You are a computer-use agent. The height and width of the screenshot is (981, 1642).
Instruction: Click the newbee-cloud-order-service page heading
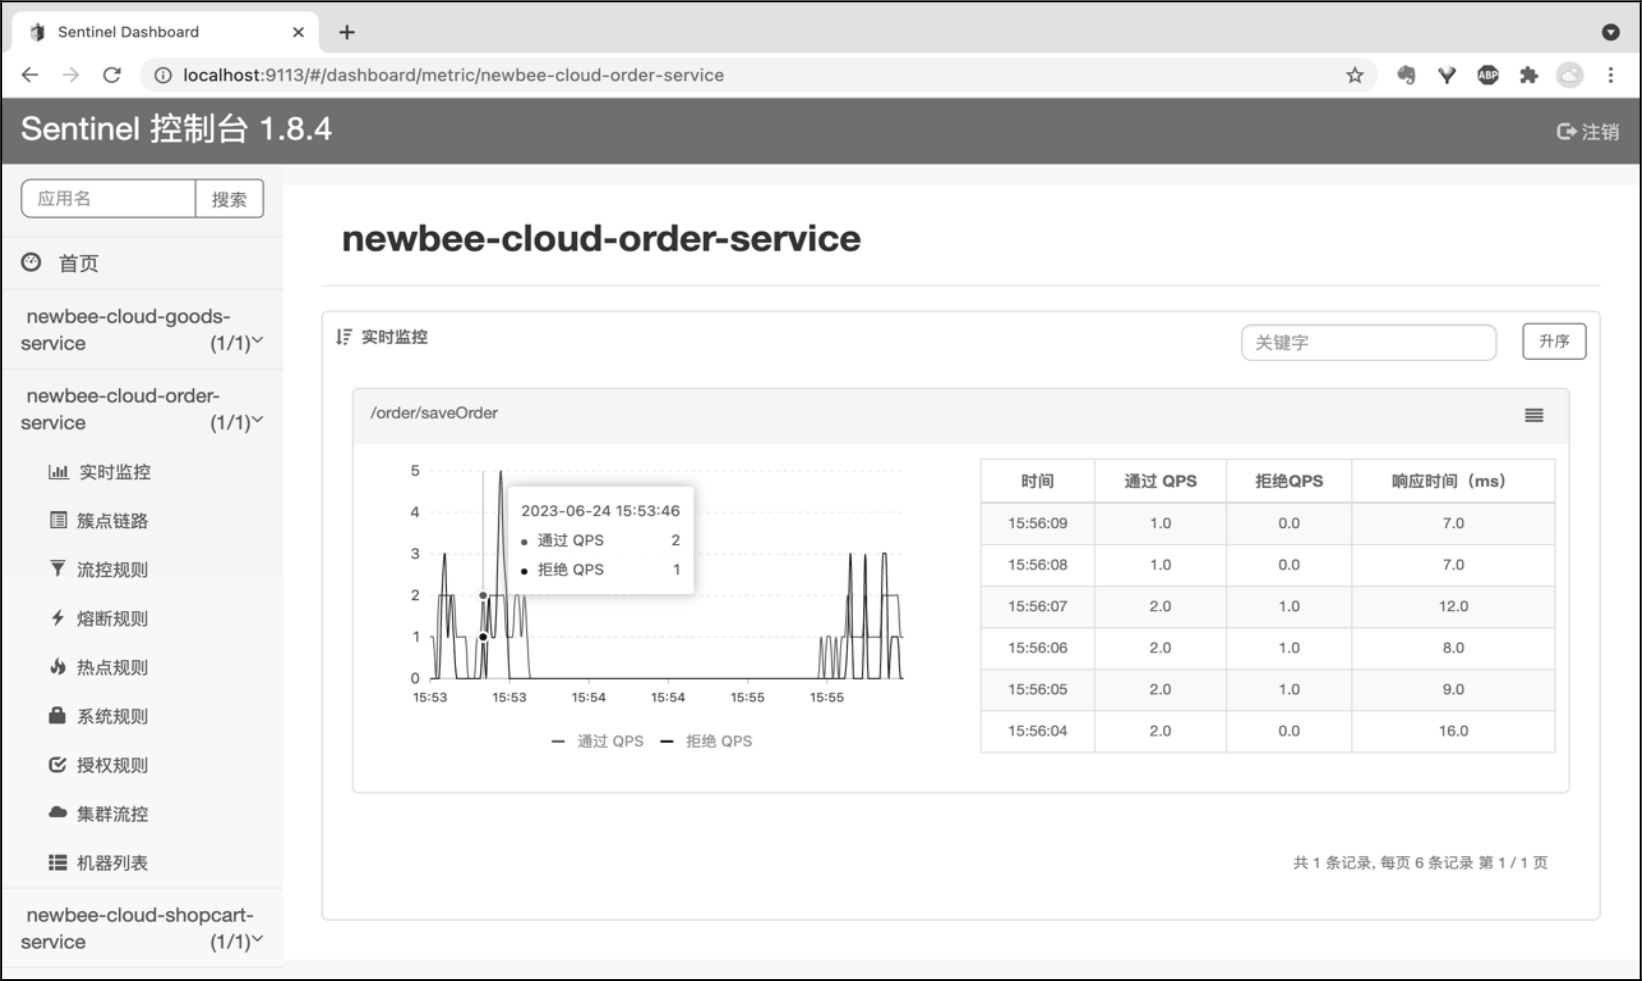(x=601, y=238)
